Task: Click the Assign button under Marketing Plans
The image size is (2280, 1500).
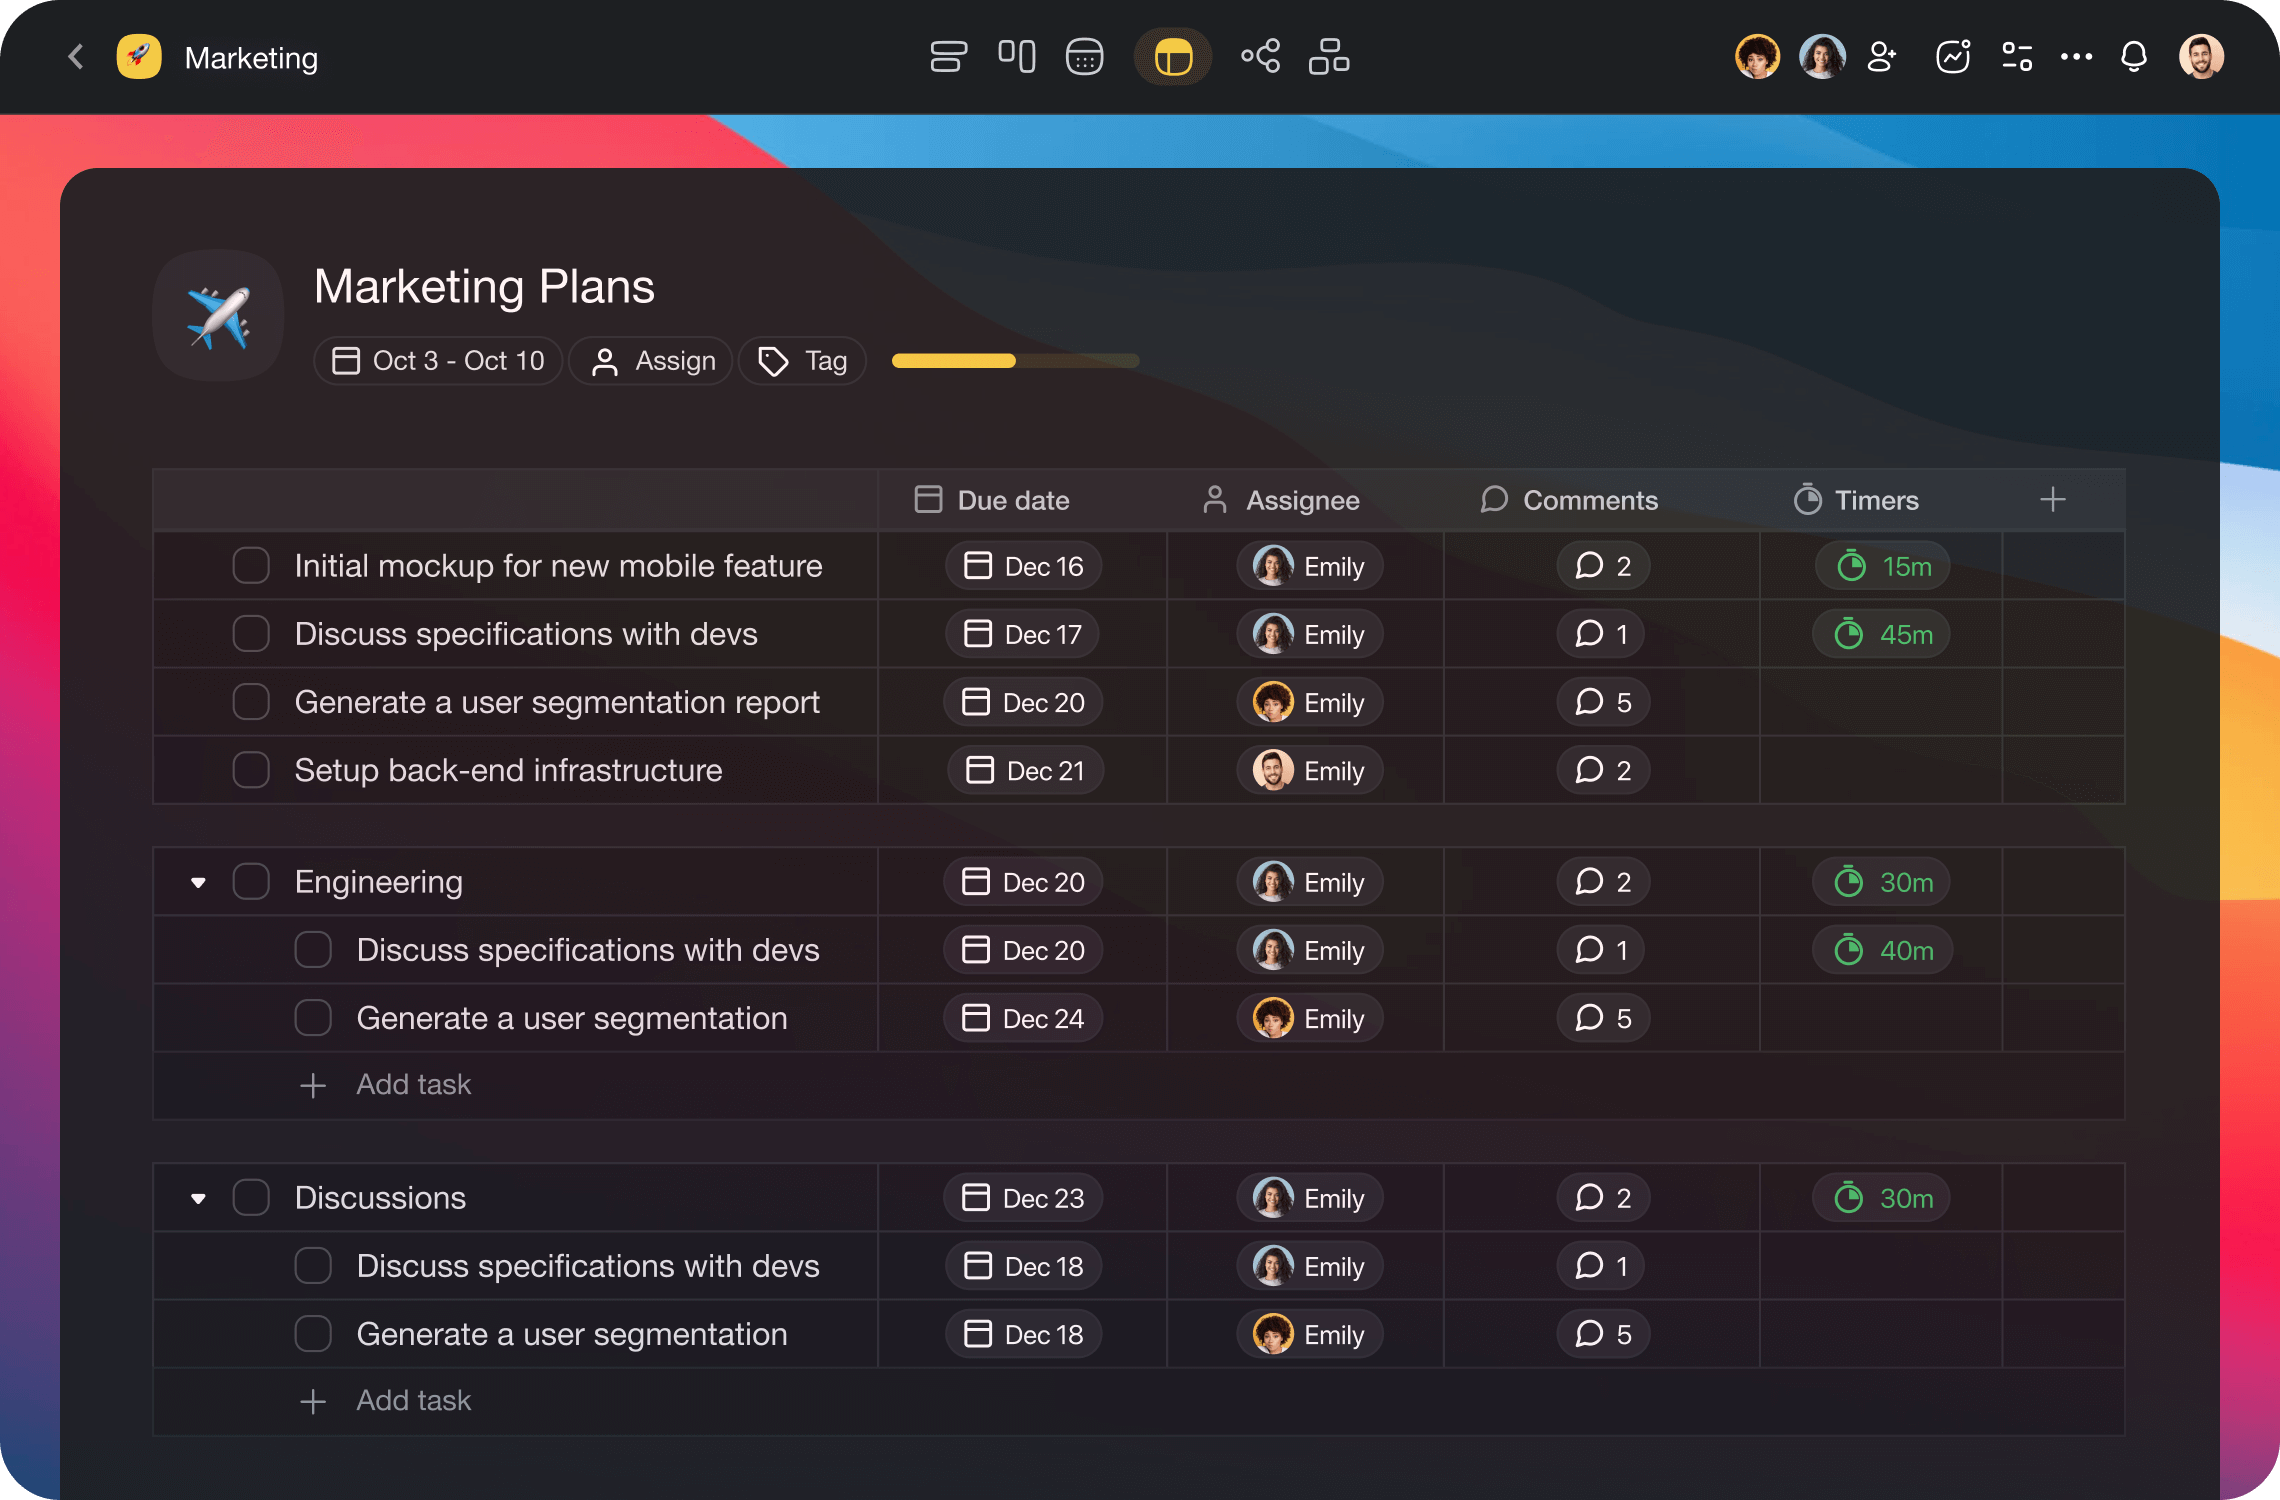Action: pyautogui.click(x=653, y=361)
